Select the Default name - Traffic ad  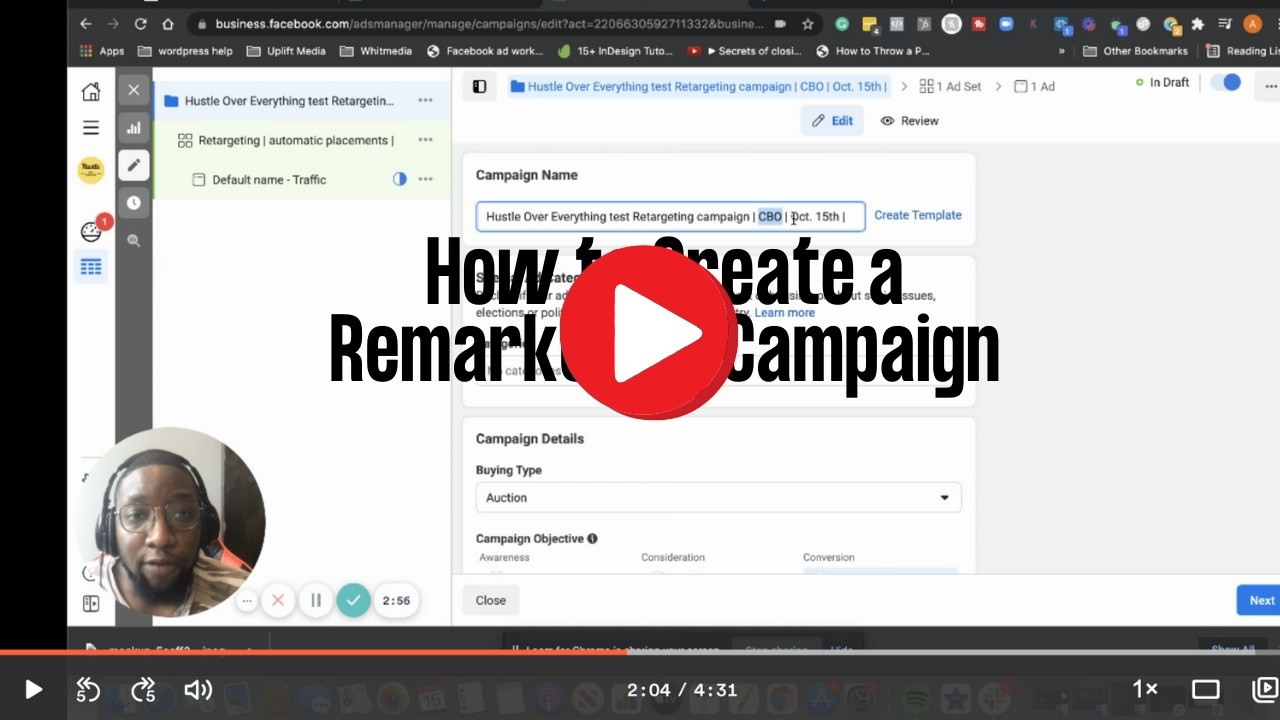coord(301,180)
